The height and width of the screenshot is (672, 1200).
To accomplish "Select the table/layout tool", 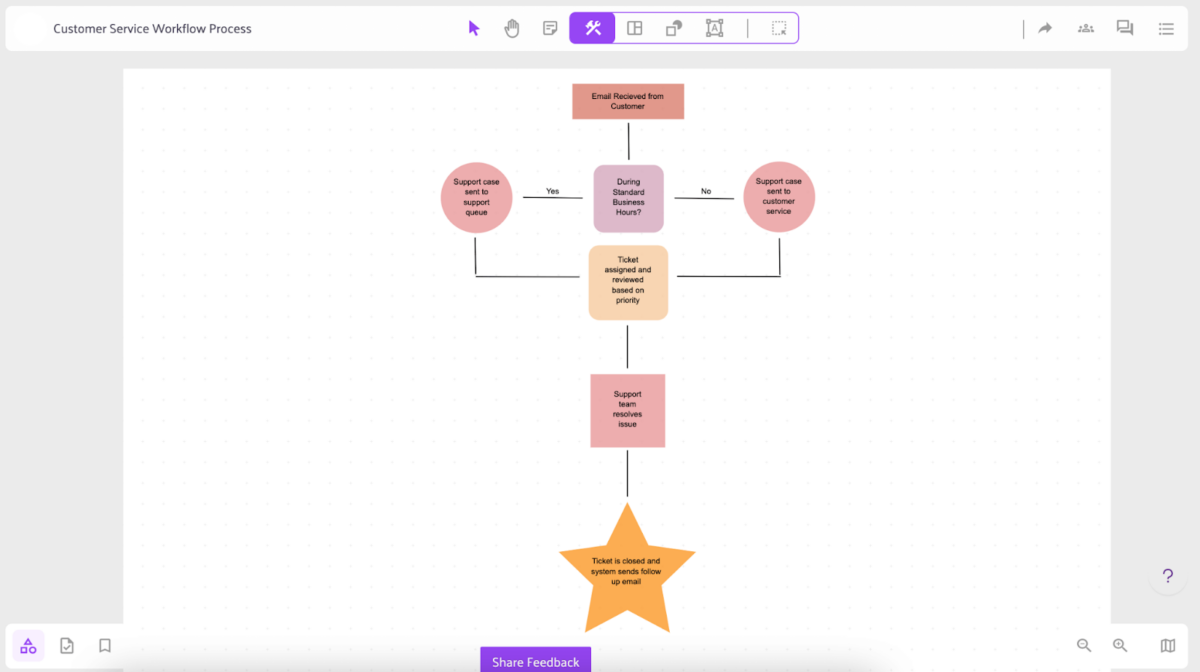I will (x=634, y=28).
